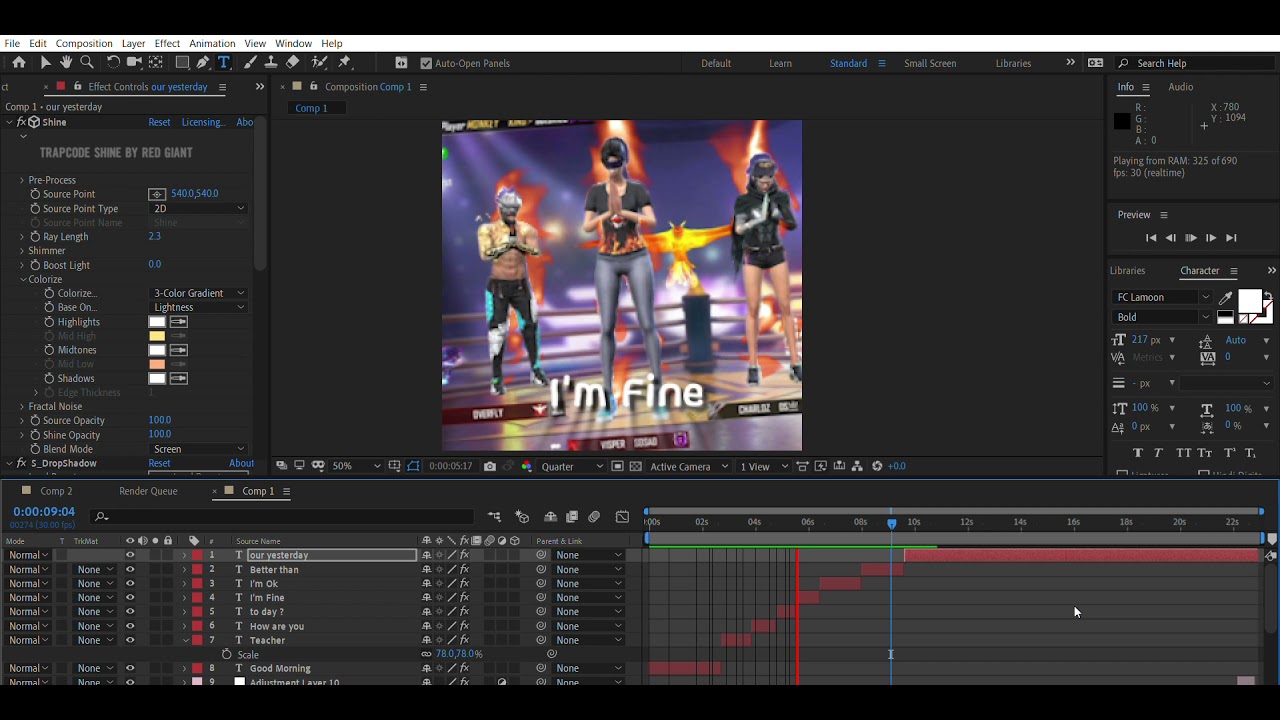Reset the Shine effect
The height and width of the screenshot is (720, 1280).
point(159,122)
